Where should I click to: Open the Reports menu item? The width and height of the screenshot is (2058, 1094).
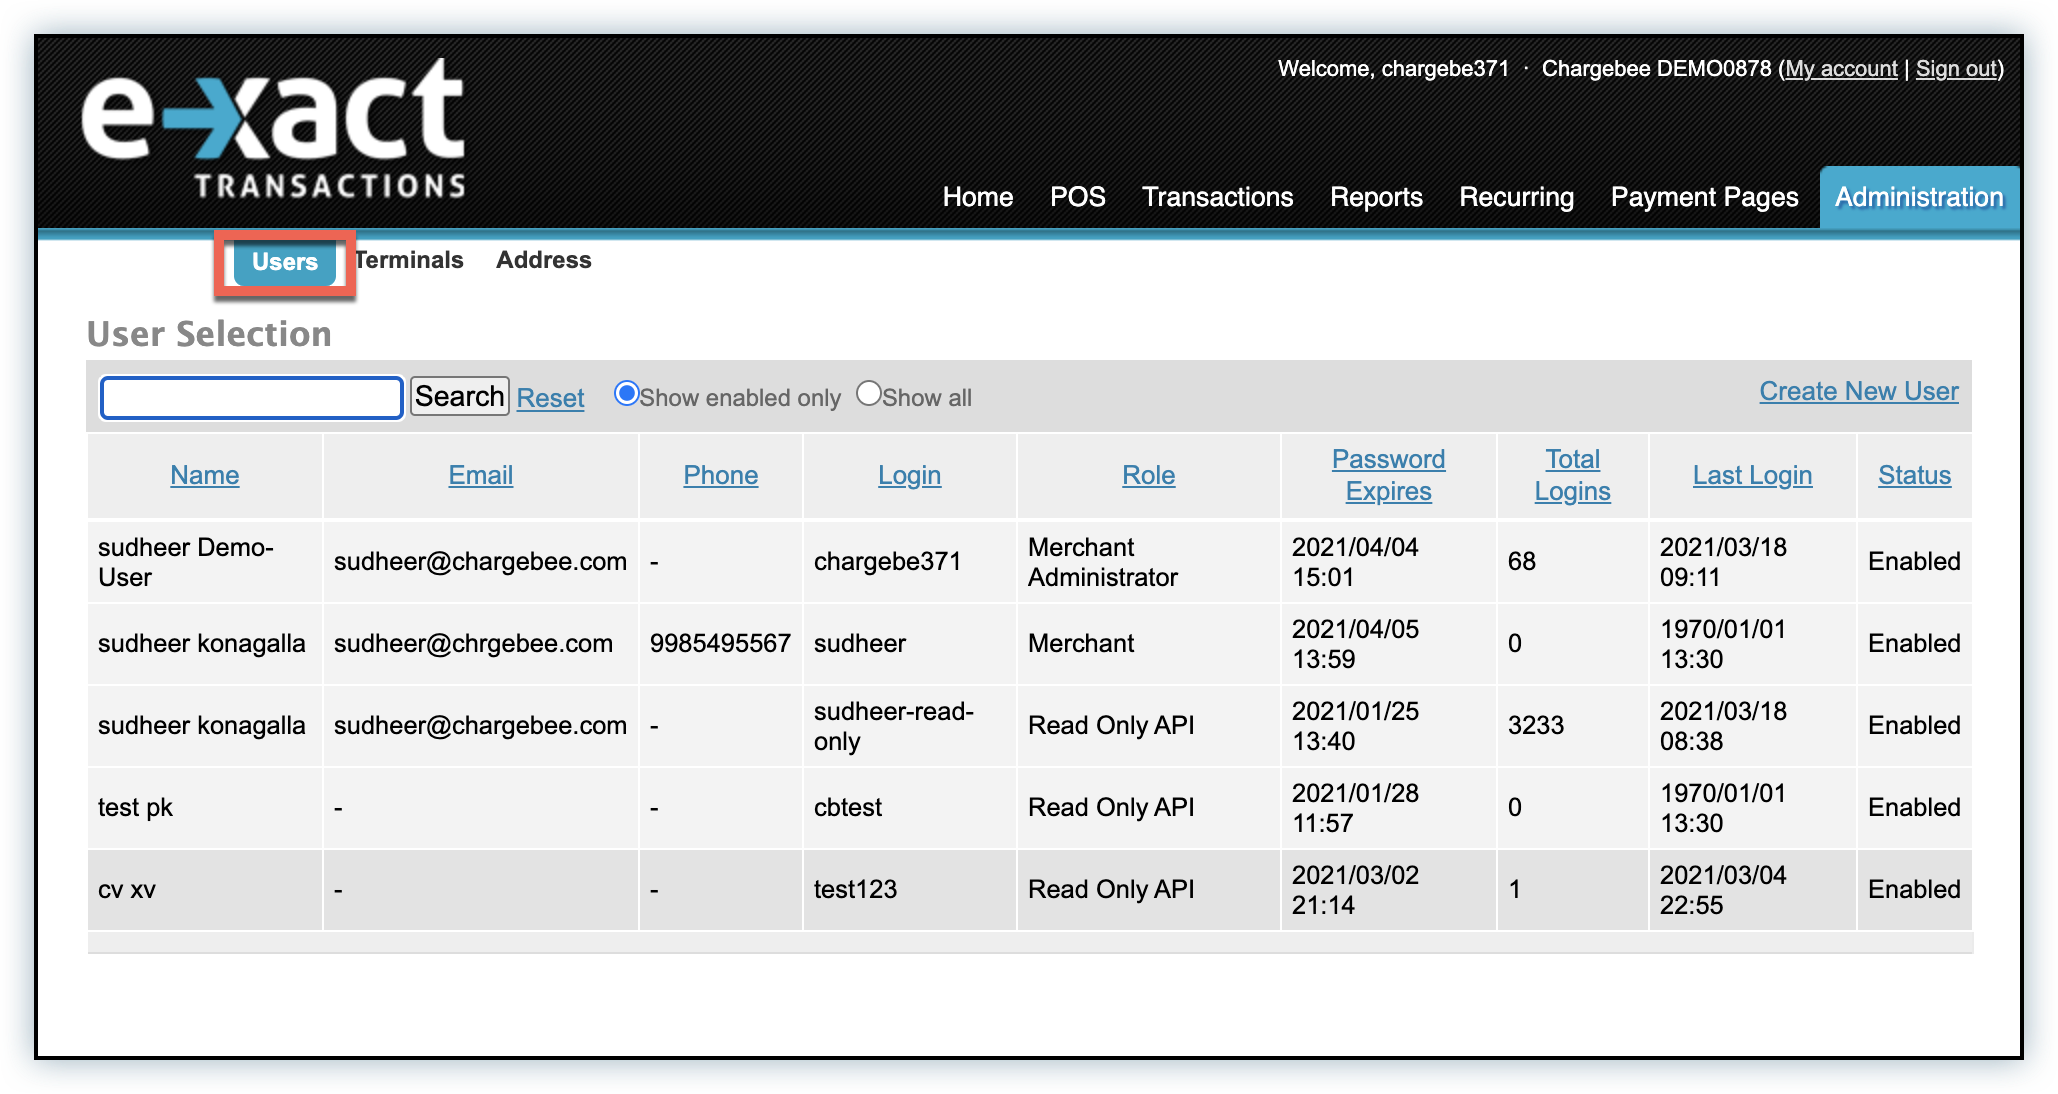(x=1376, y=197)
